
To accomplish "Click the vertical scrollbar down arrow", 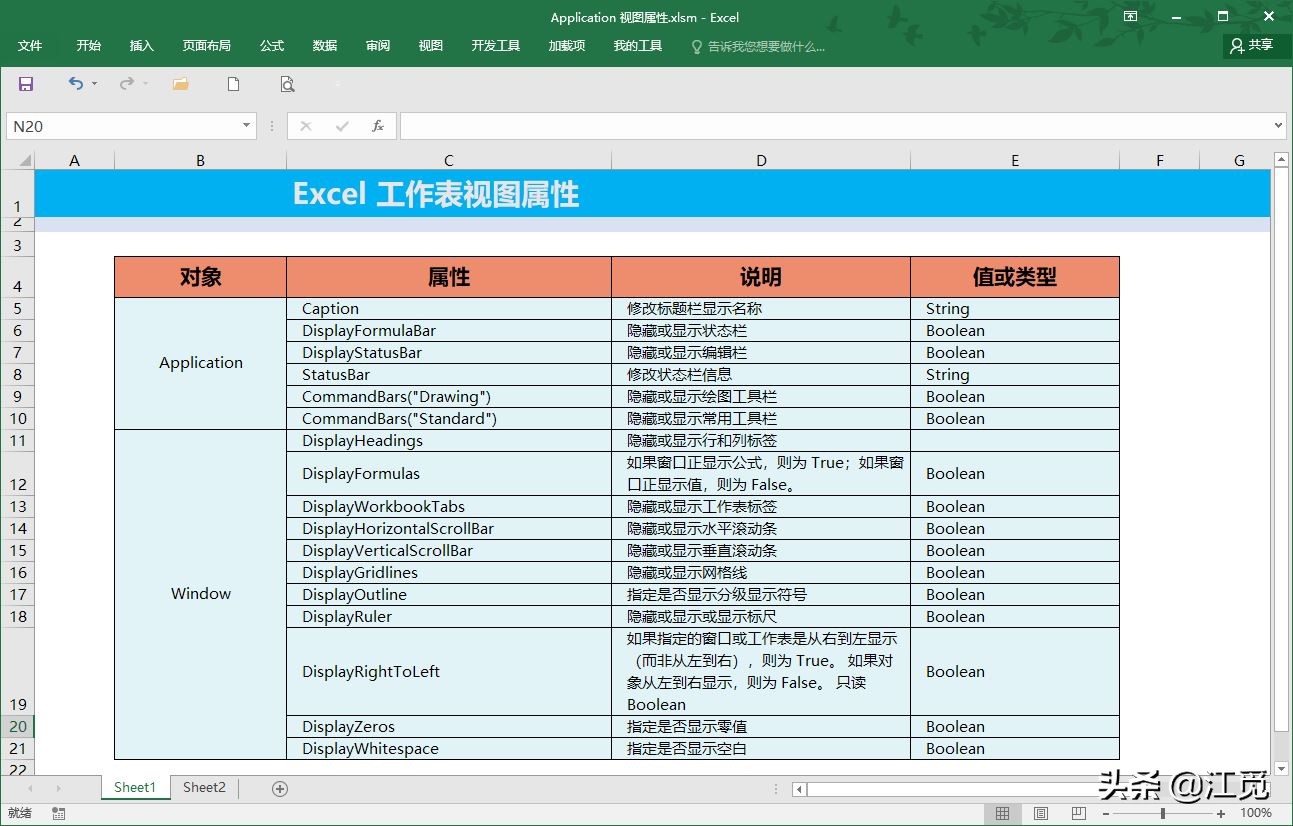I will click(1281, 769).
